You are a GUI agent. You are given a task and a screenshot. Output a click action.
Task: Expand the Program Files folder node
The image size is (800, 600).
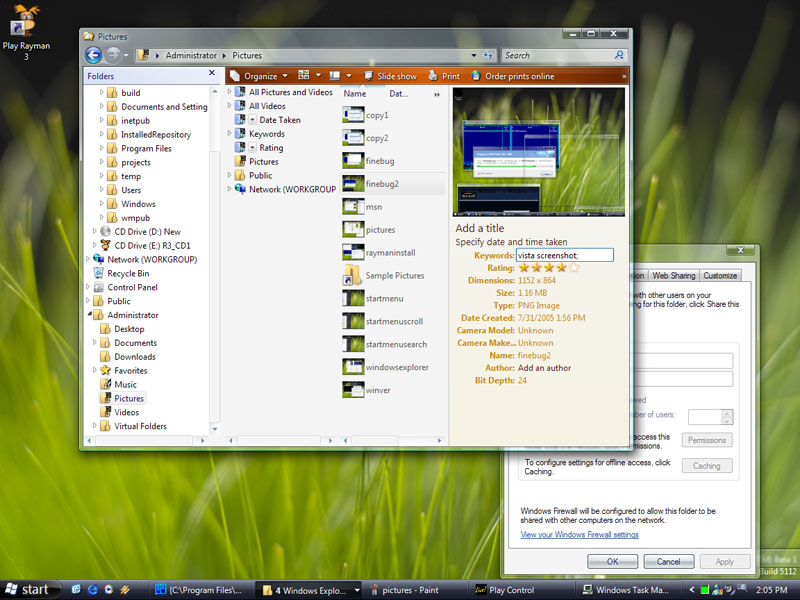click(101, 148)
